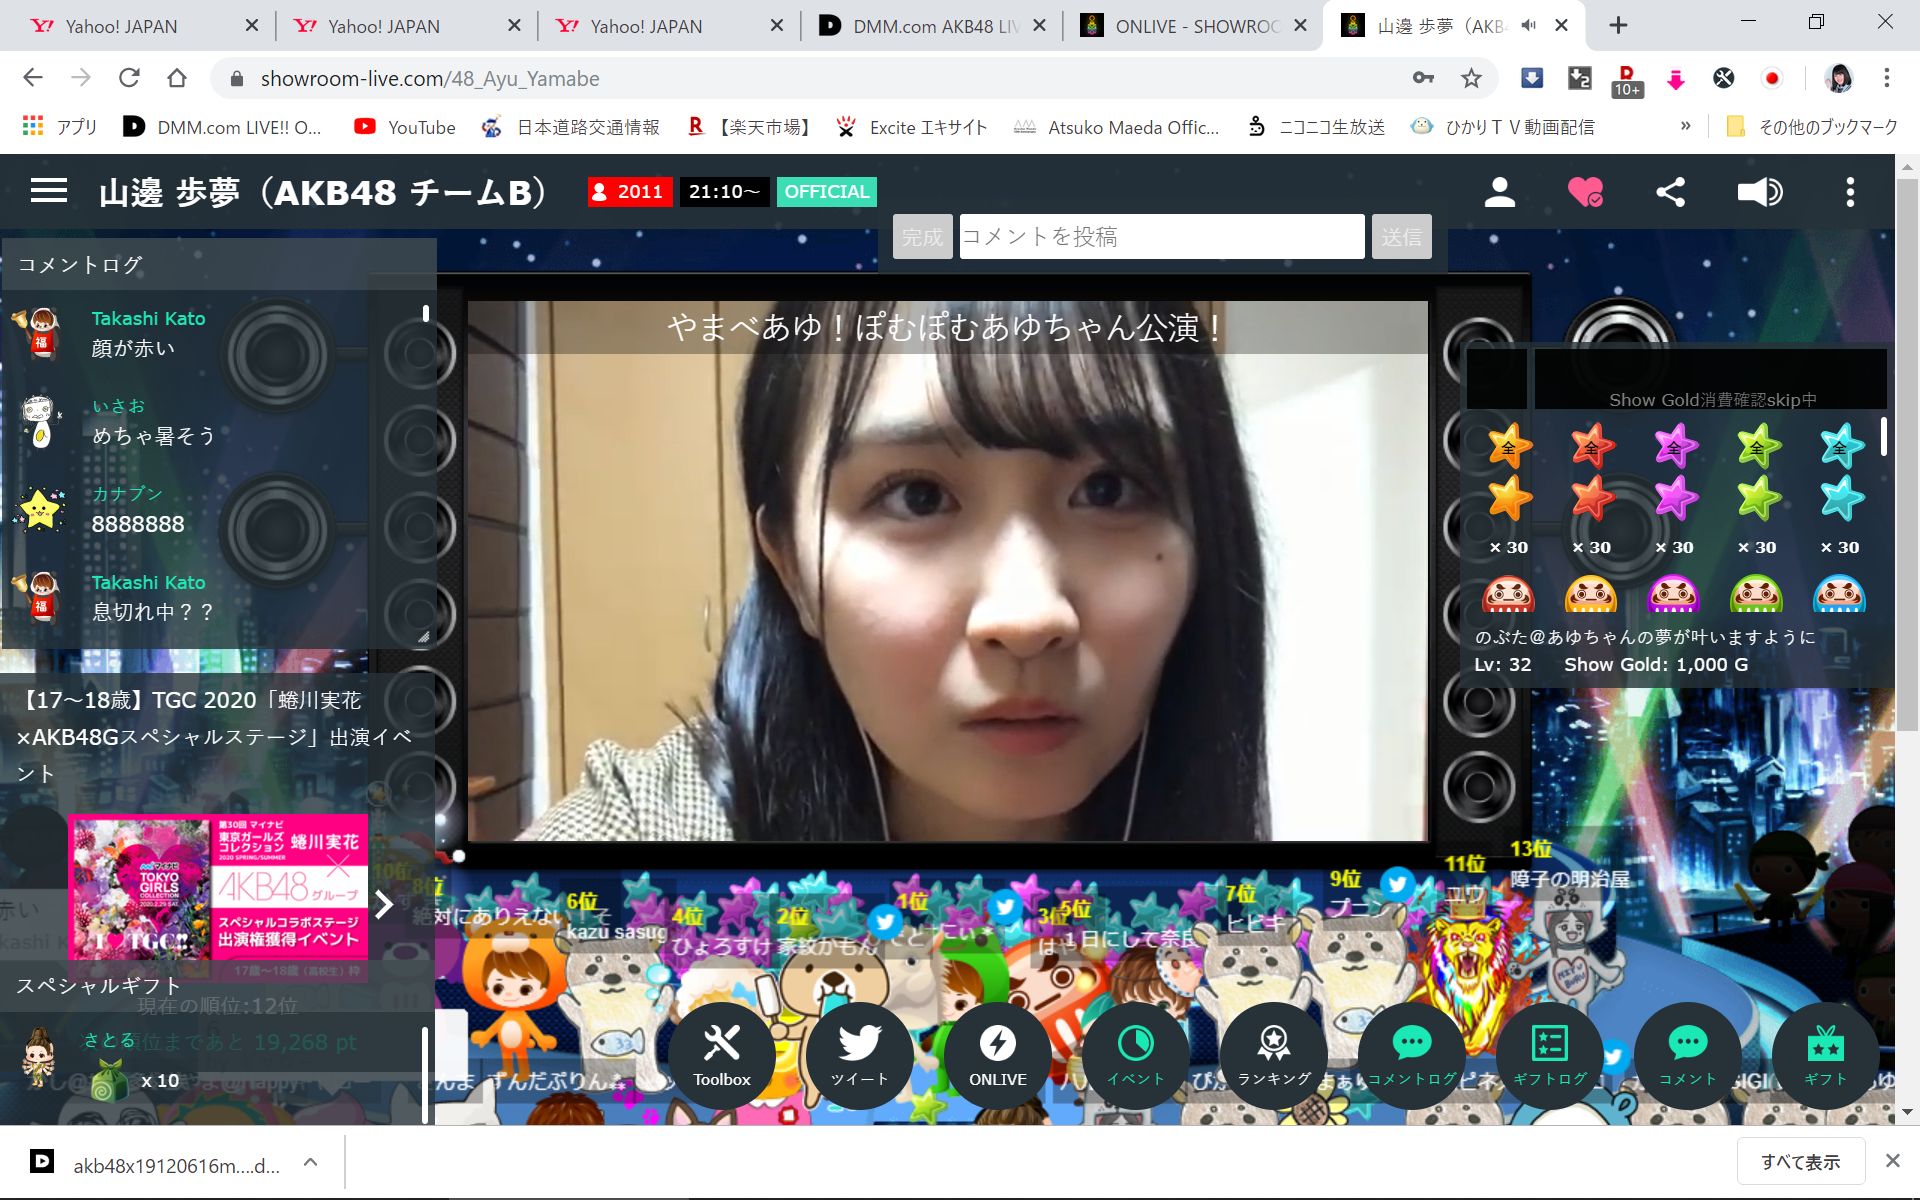1920x1200 pixels.
Task: Click the comment log scrollbar
Action: coord(426,313)
